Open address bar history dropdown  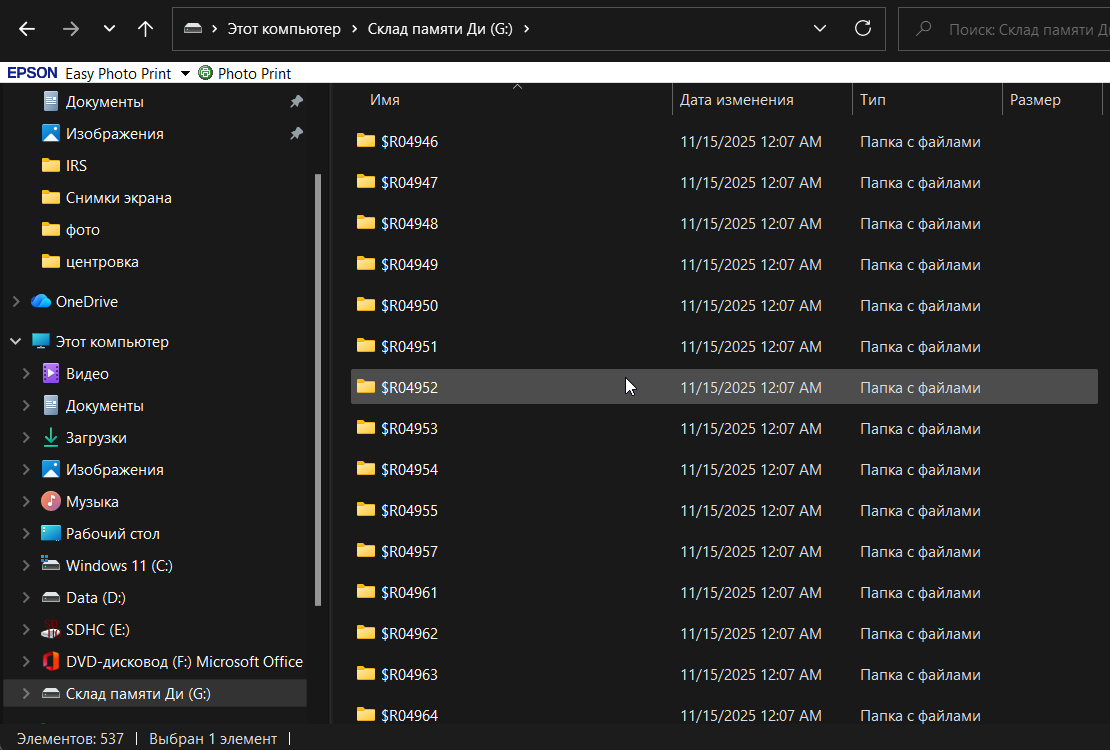click(x=820, y=29)
